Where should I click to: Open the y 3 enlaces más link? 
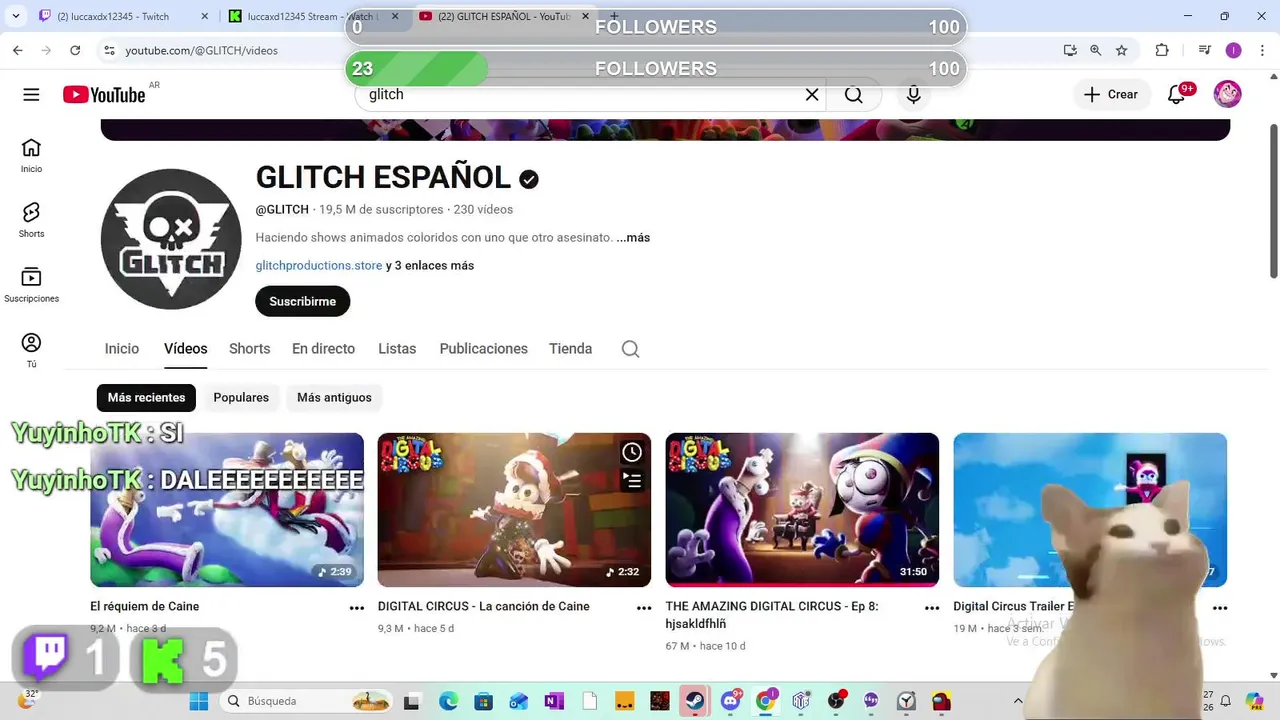pyautogui.click(x=430, y=265)
